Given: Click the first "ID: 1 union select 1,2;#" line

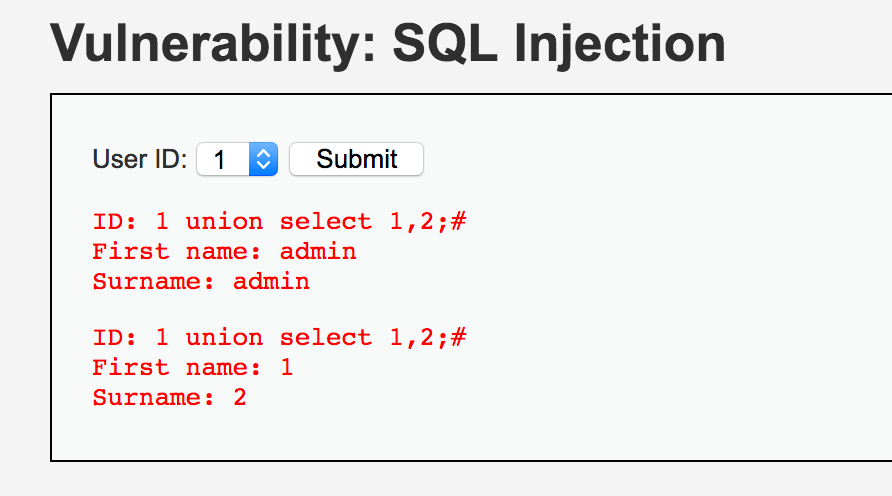Looking at the screenshot, I should tap(279, 221).
